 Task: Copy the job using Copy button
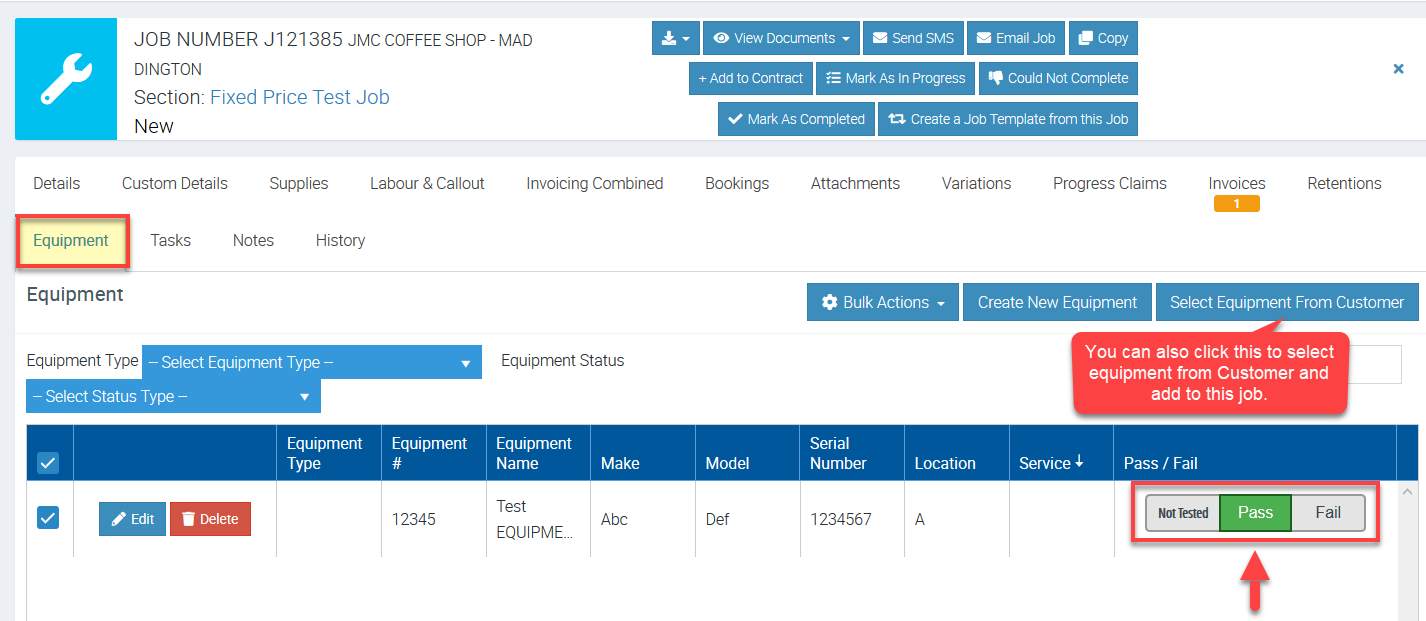click(x=1102, y=38)
